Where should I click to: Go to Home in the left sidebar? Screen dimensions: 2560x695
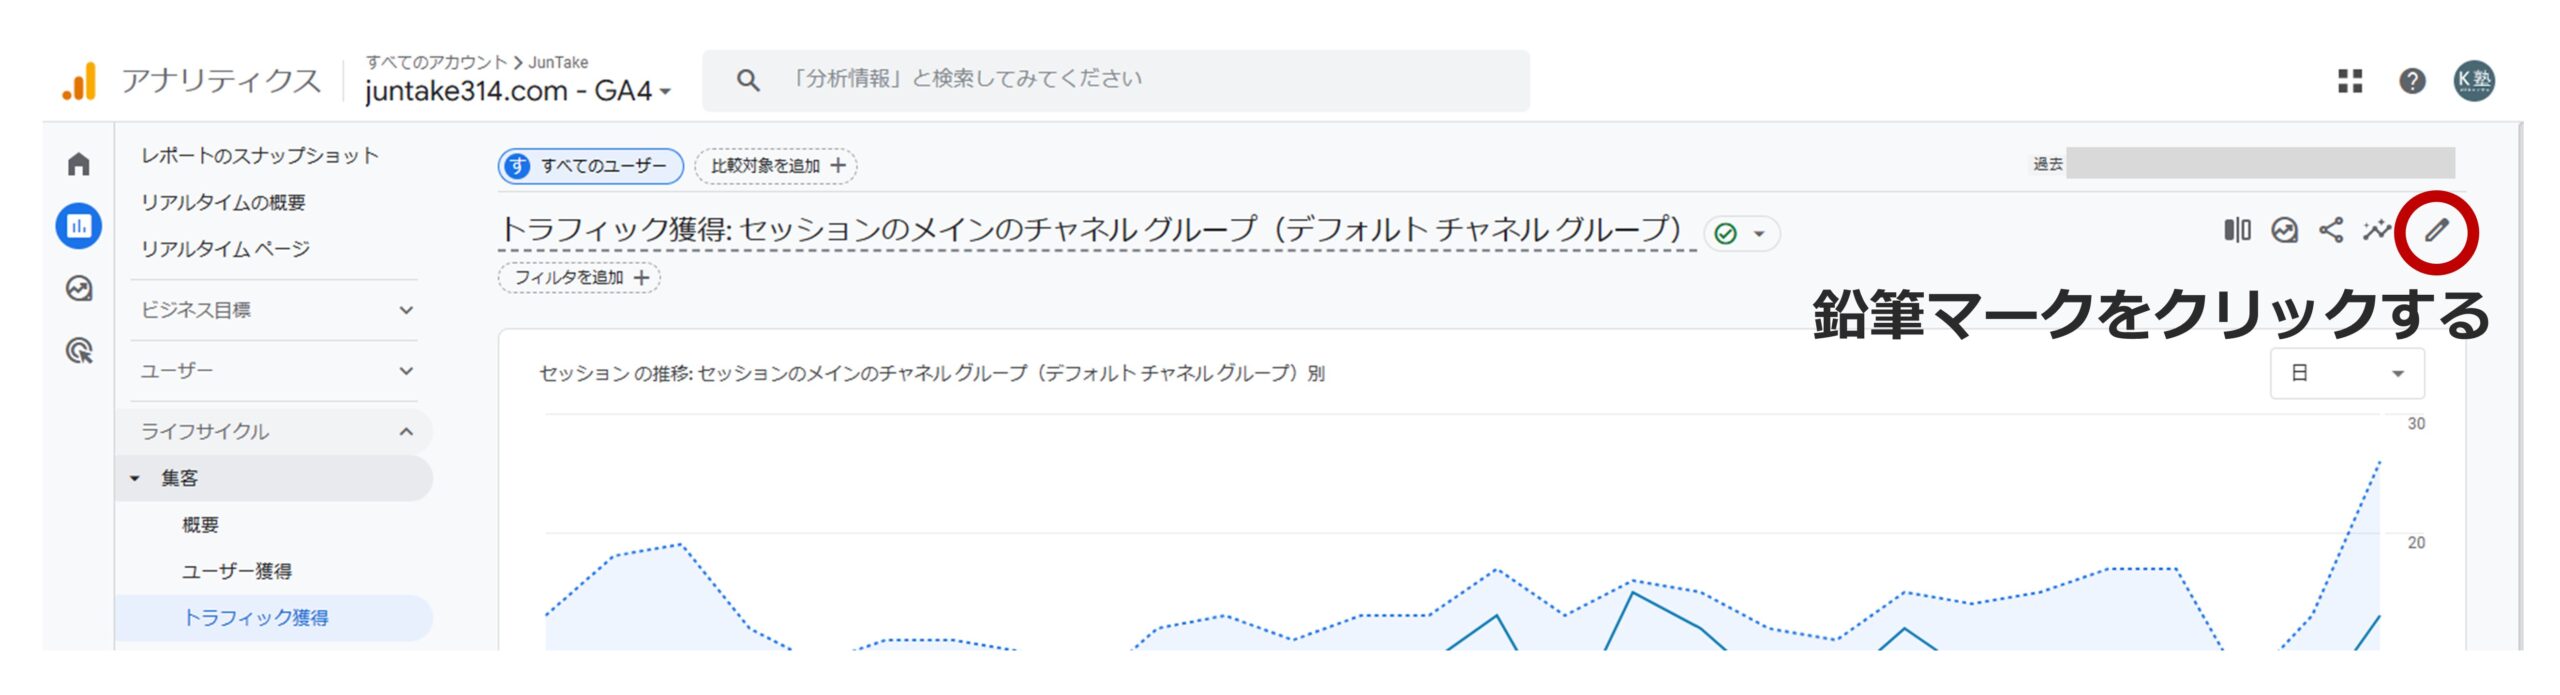click(x=79, y=164)
